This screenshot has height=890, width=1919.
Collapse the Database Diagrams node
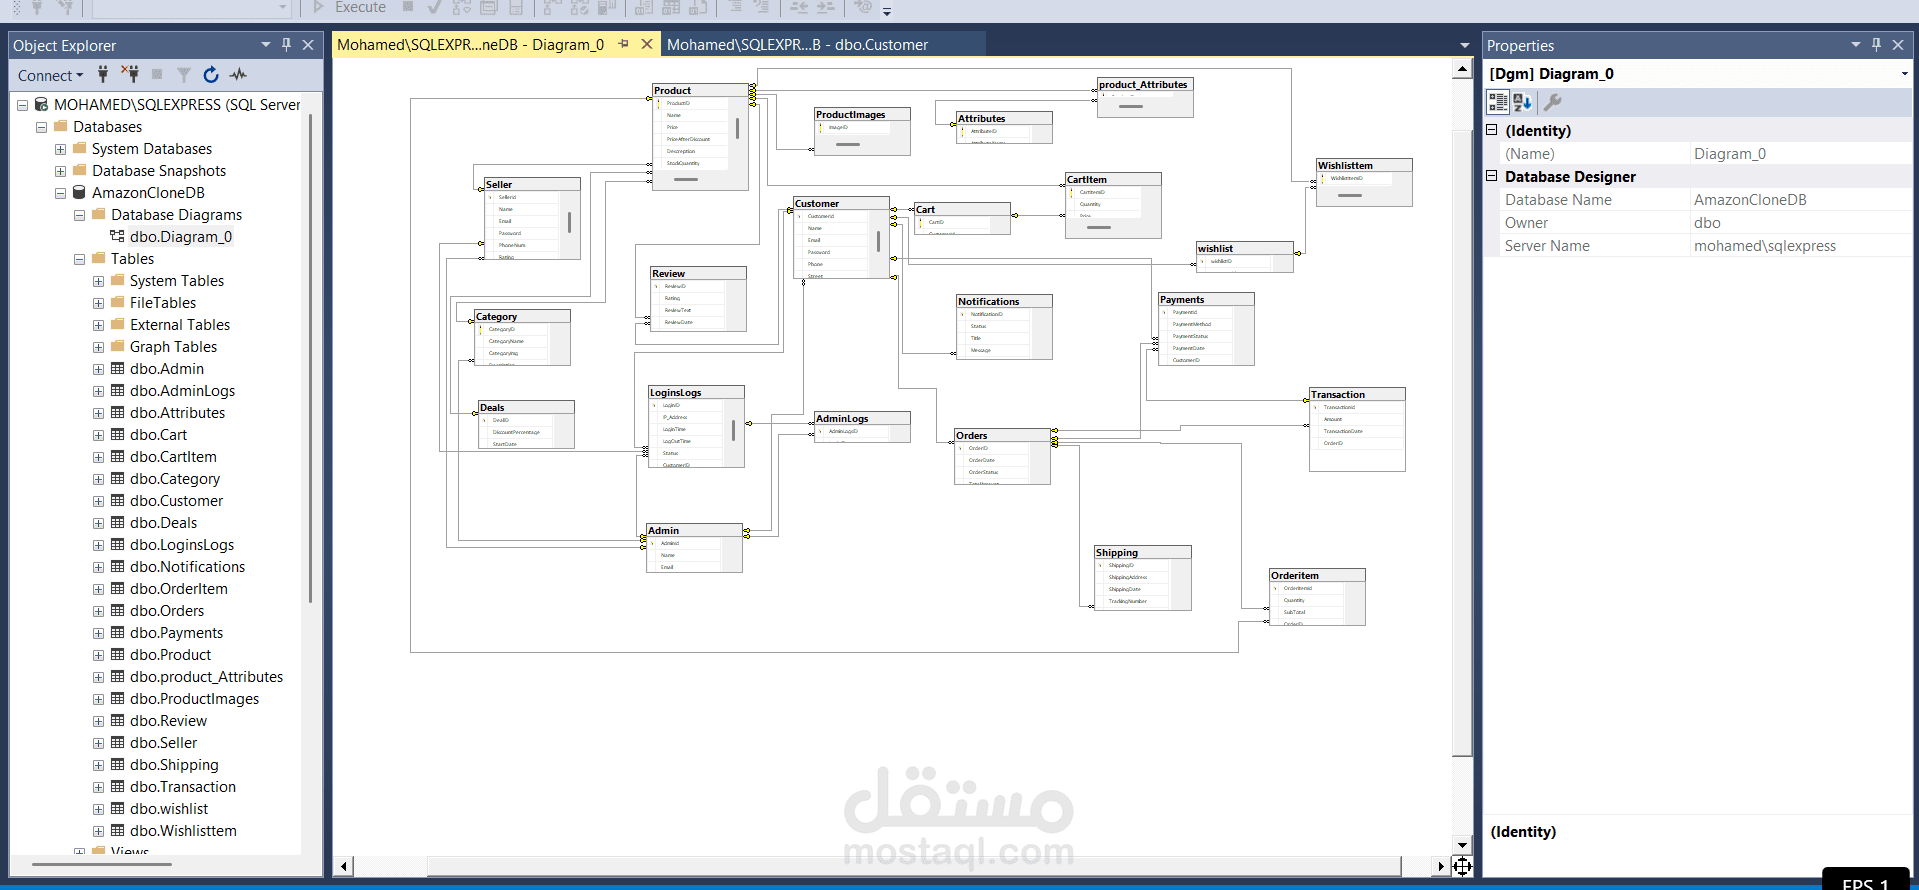pyautogui.click(x=79, y=215)
